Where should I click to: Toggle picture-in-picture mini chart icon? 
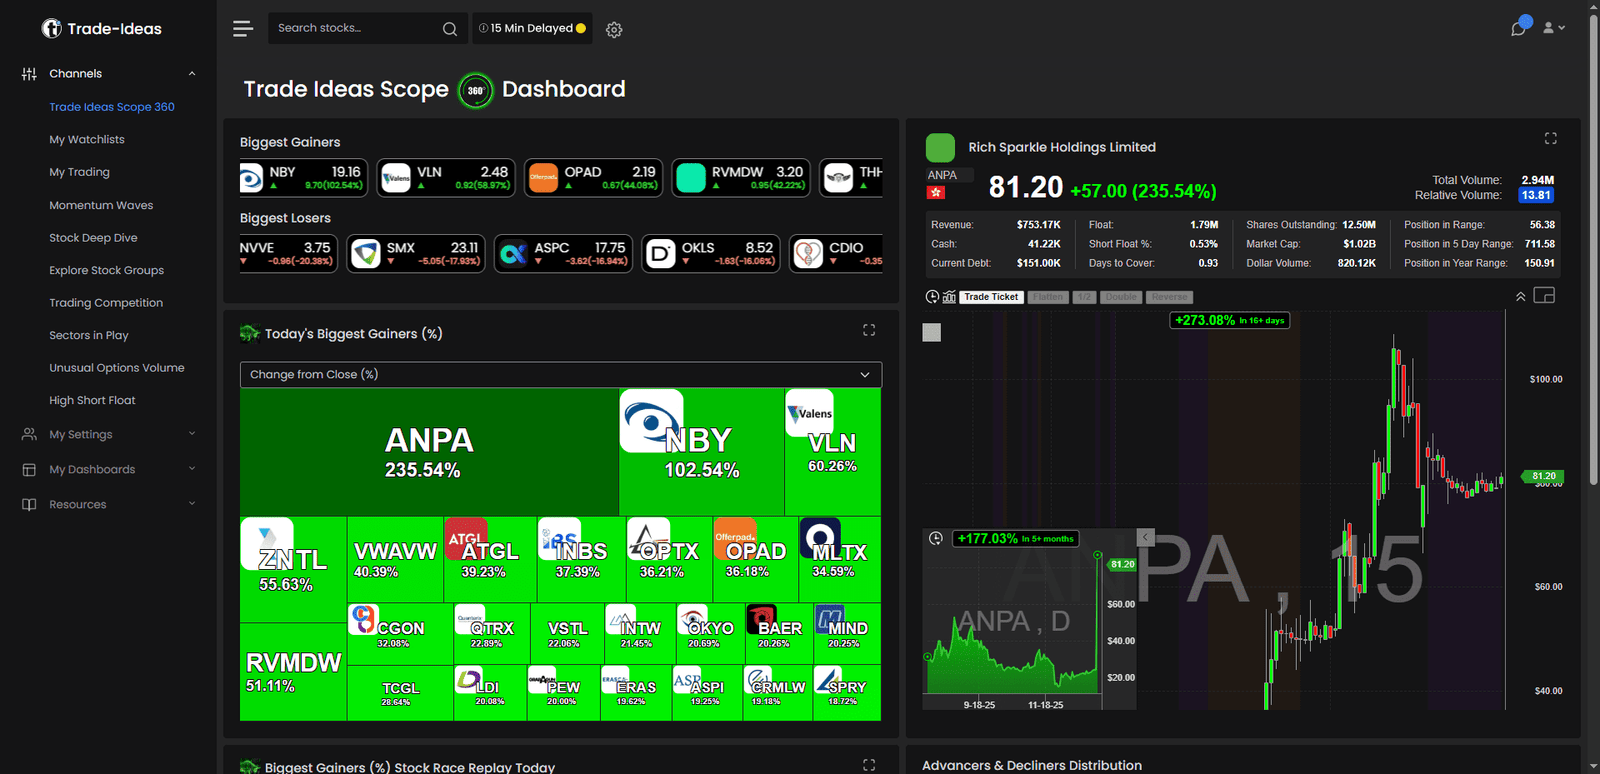point(1544,296)
